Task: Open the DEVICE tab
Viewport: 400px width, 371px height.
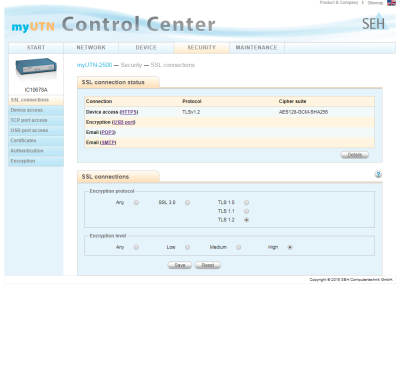Action: click(x=146, y=48)
